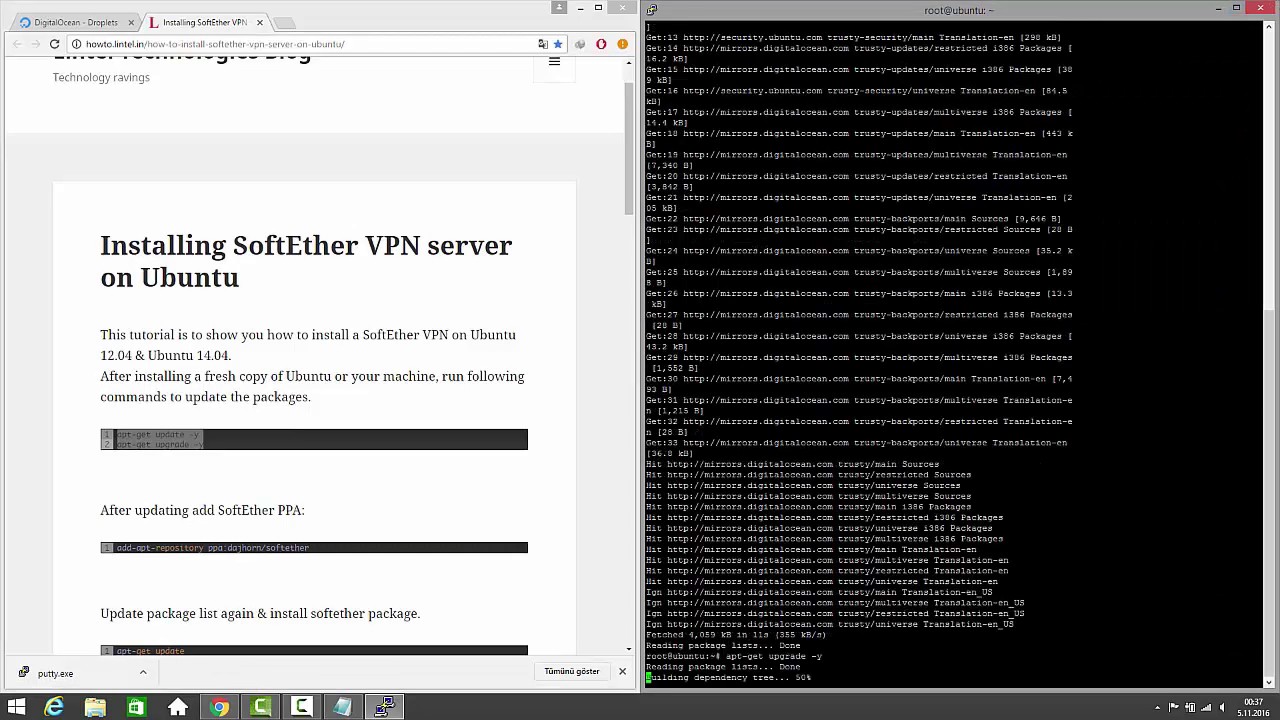Switch to Installing SoftEther VPN tab
Image resolution: width=1280 pixels, height=720 pixels.
pos(204,22)
